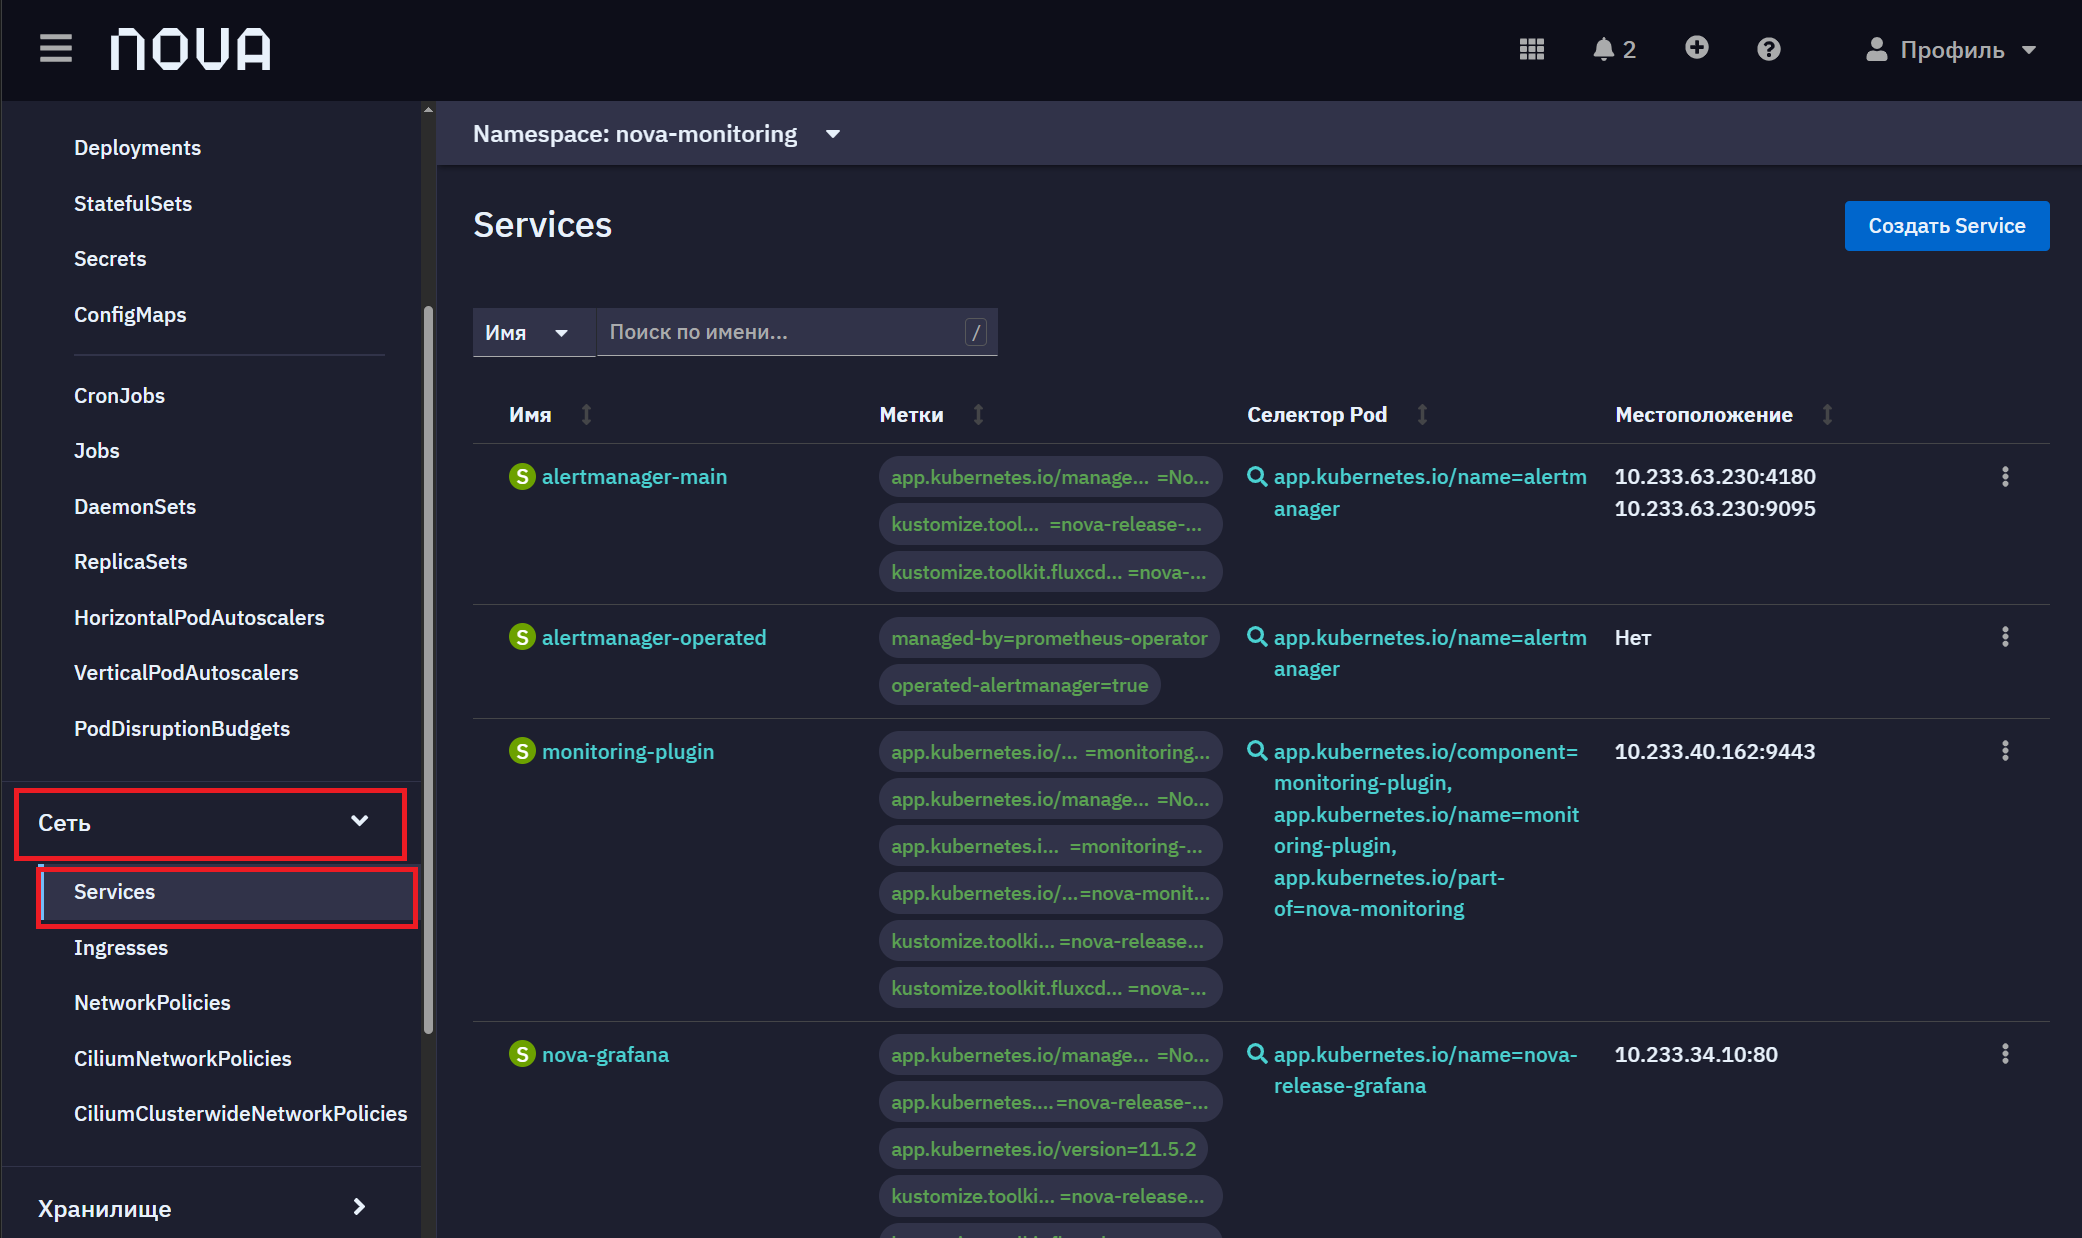Click the S badge beside nova-grafana
The height and width of the screenshot is (1238, 2082).
pos(522,1054)
